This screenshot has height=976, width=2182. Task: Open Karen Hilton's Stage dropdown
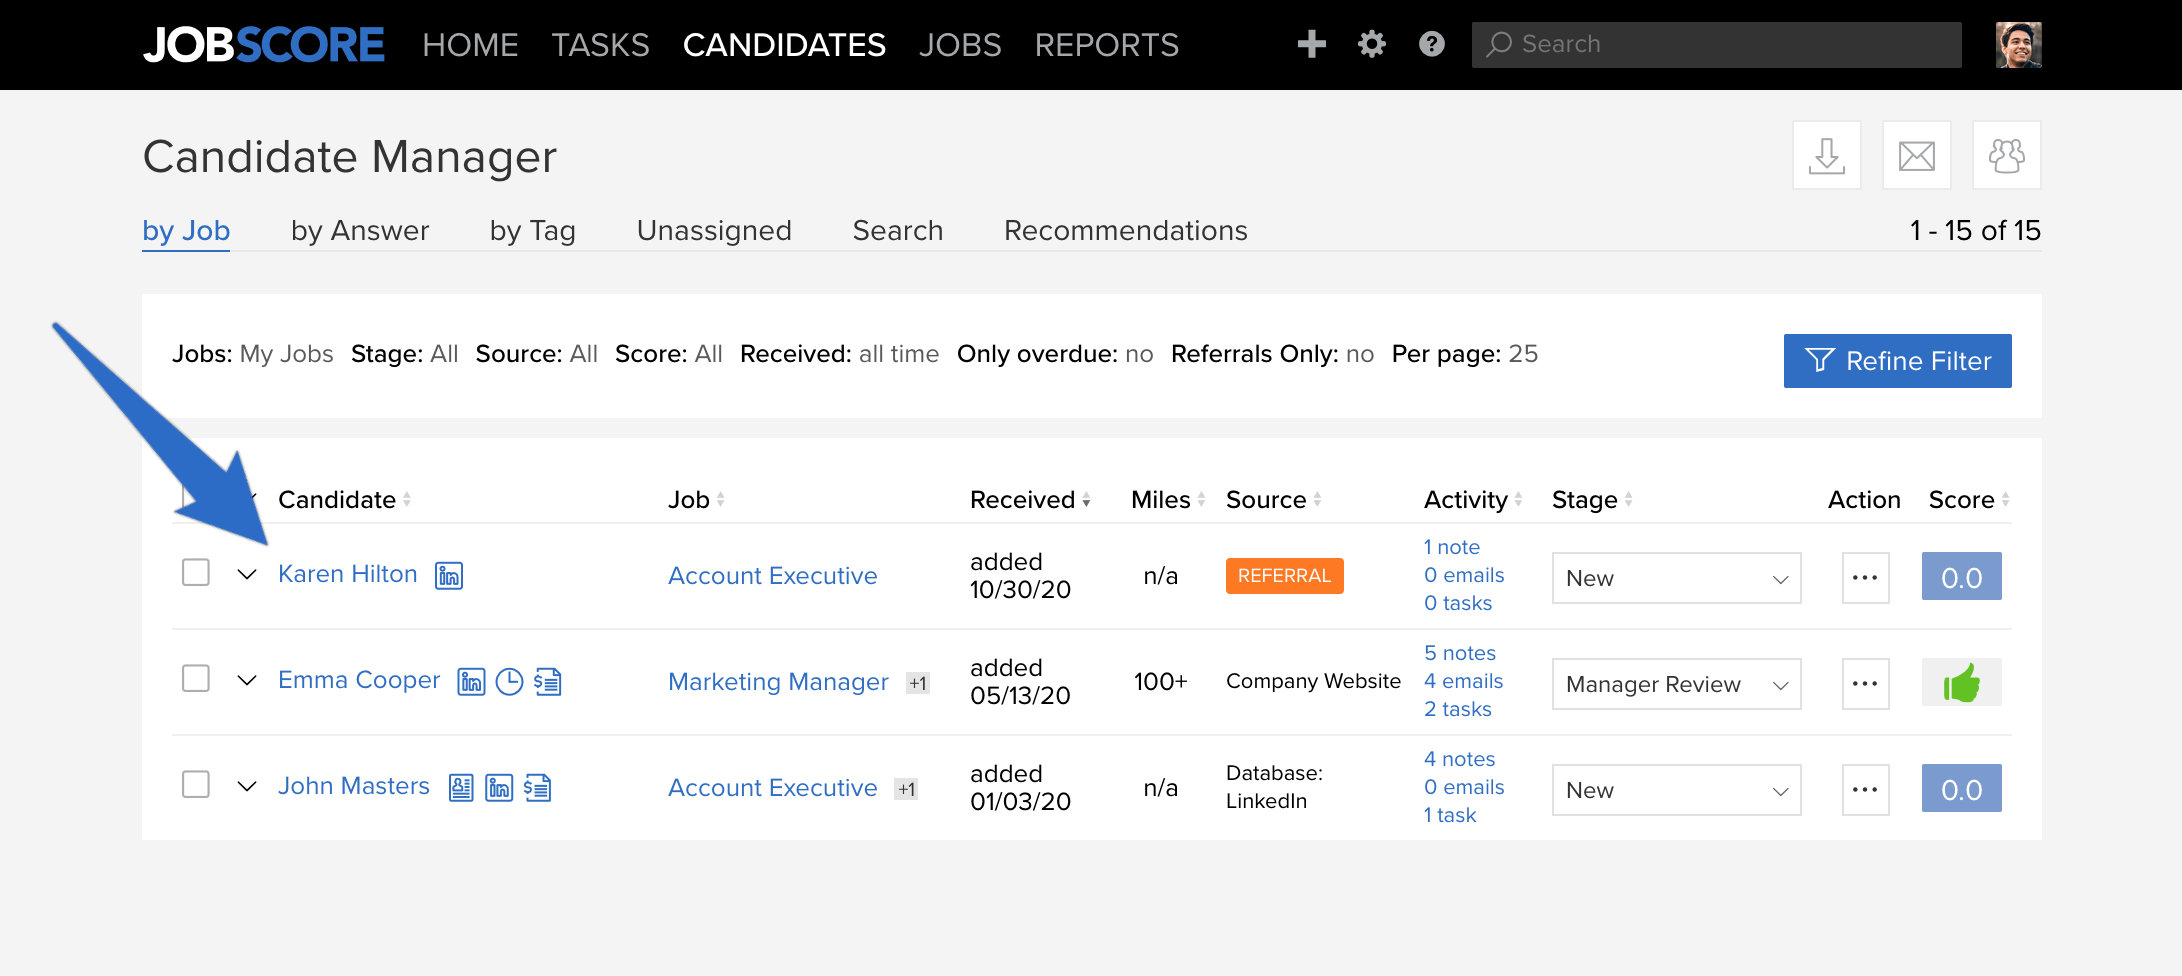tap(1676, 578)
